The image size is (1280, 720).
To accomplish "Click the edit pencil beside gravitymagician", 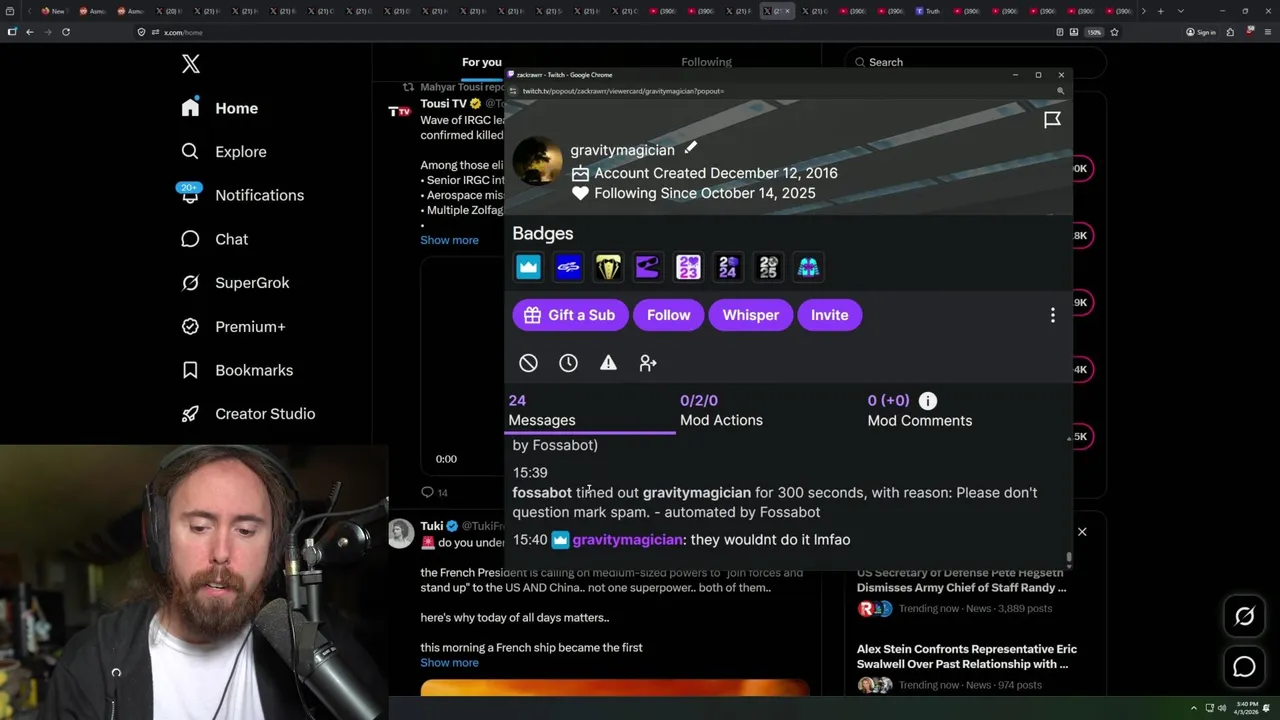I will coord(690,148).
